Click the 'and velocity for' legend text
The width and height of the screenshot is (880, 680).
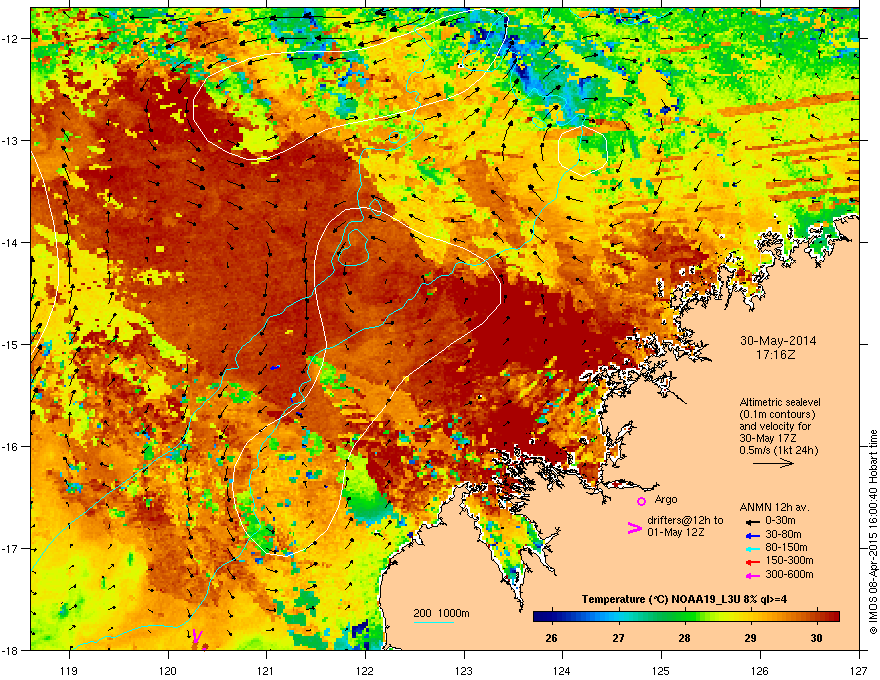[774, 426]
